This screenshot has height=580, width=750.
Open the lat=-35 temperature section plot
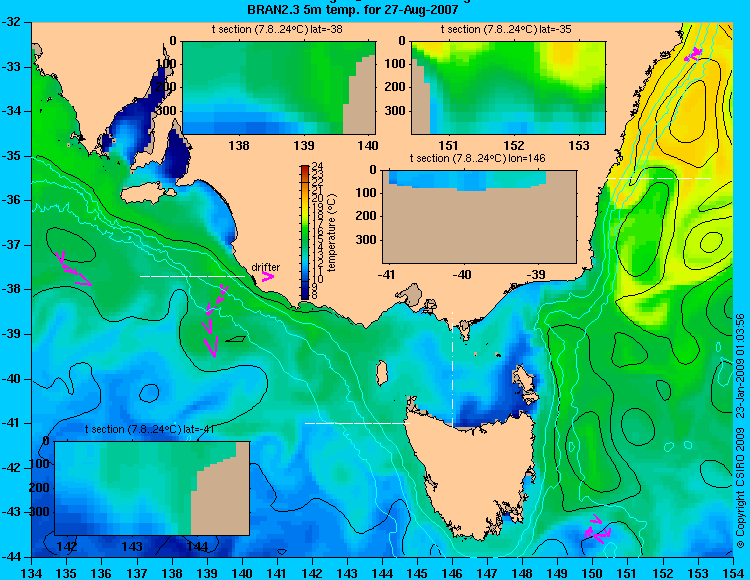click(x=508, y=88)
